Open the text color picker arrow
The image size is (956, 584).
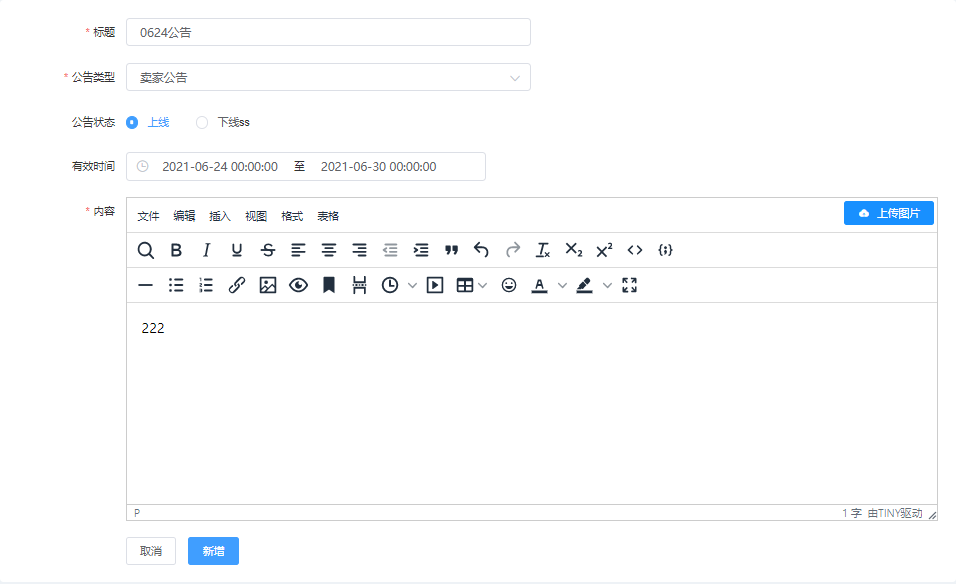click(562, 285)
